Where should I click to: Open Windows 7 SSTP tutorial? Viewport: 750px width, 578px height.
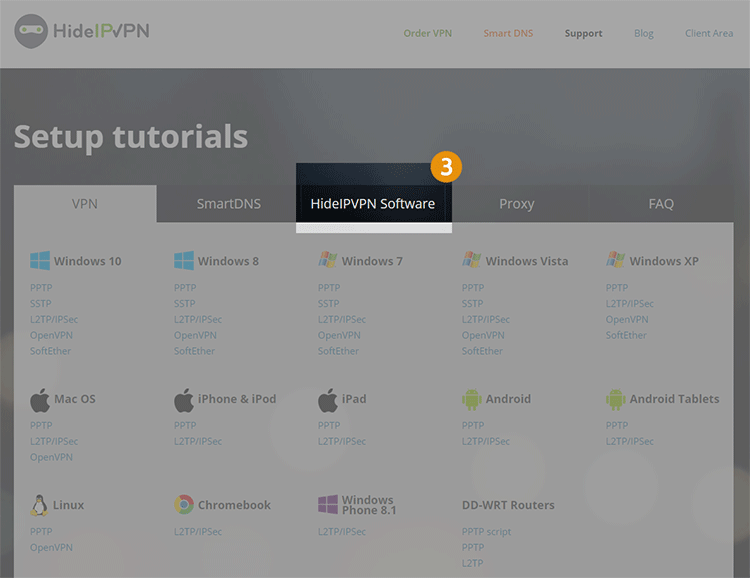pos(329,303)
